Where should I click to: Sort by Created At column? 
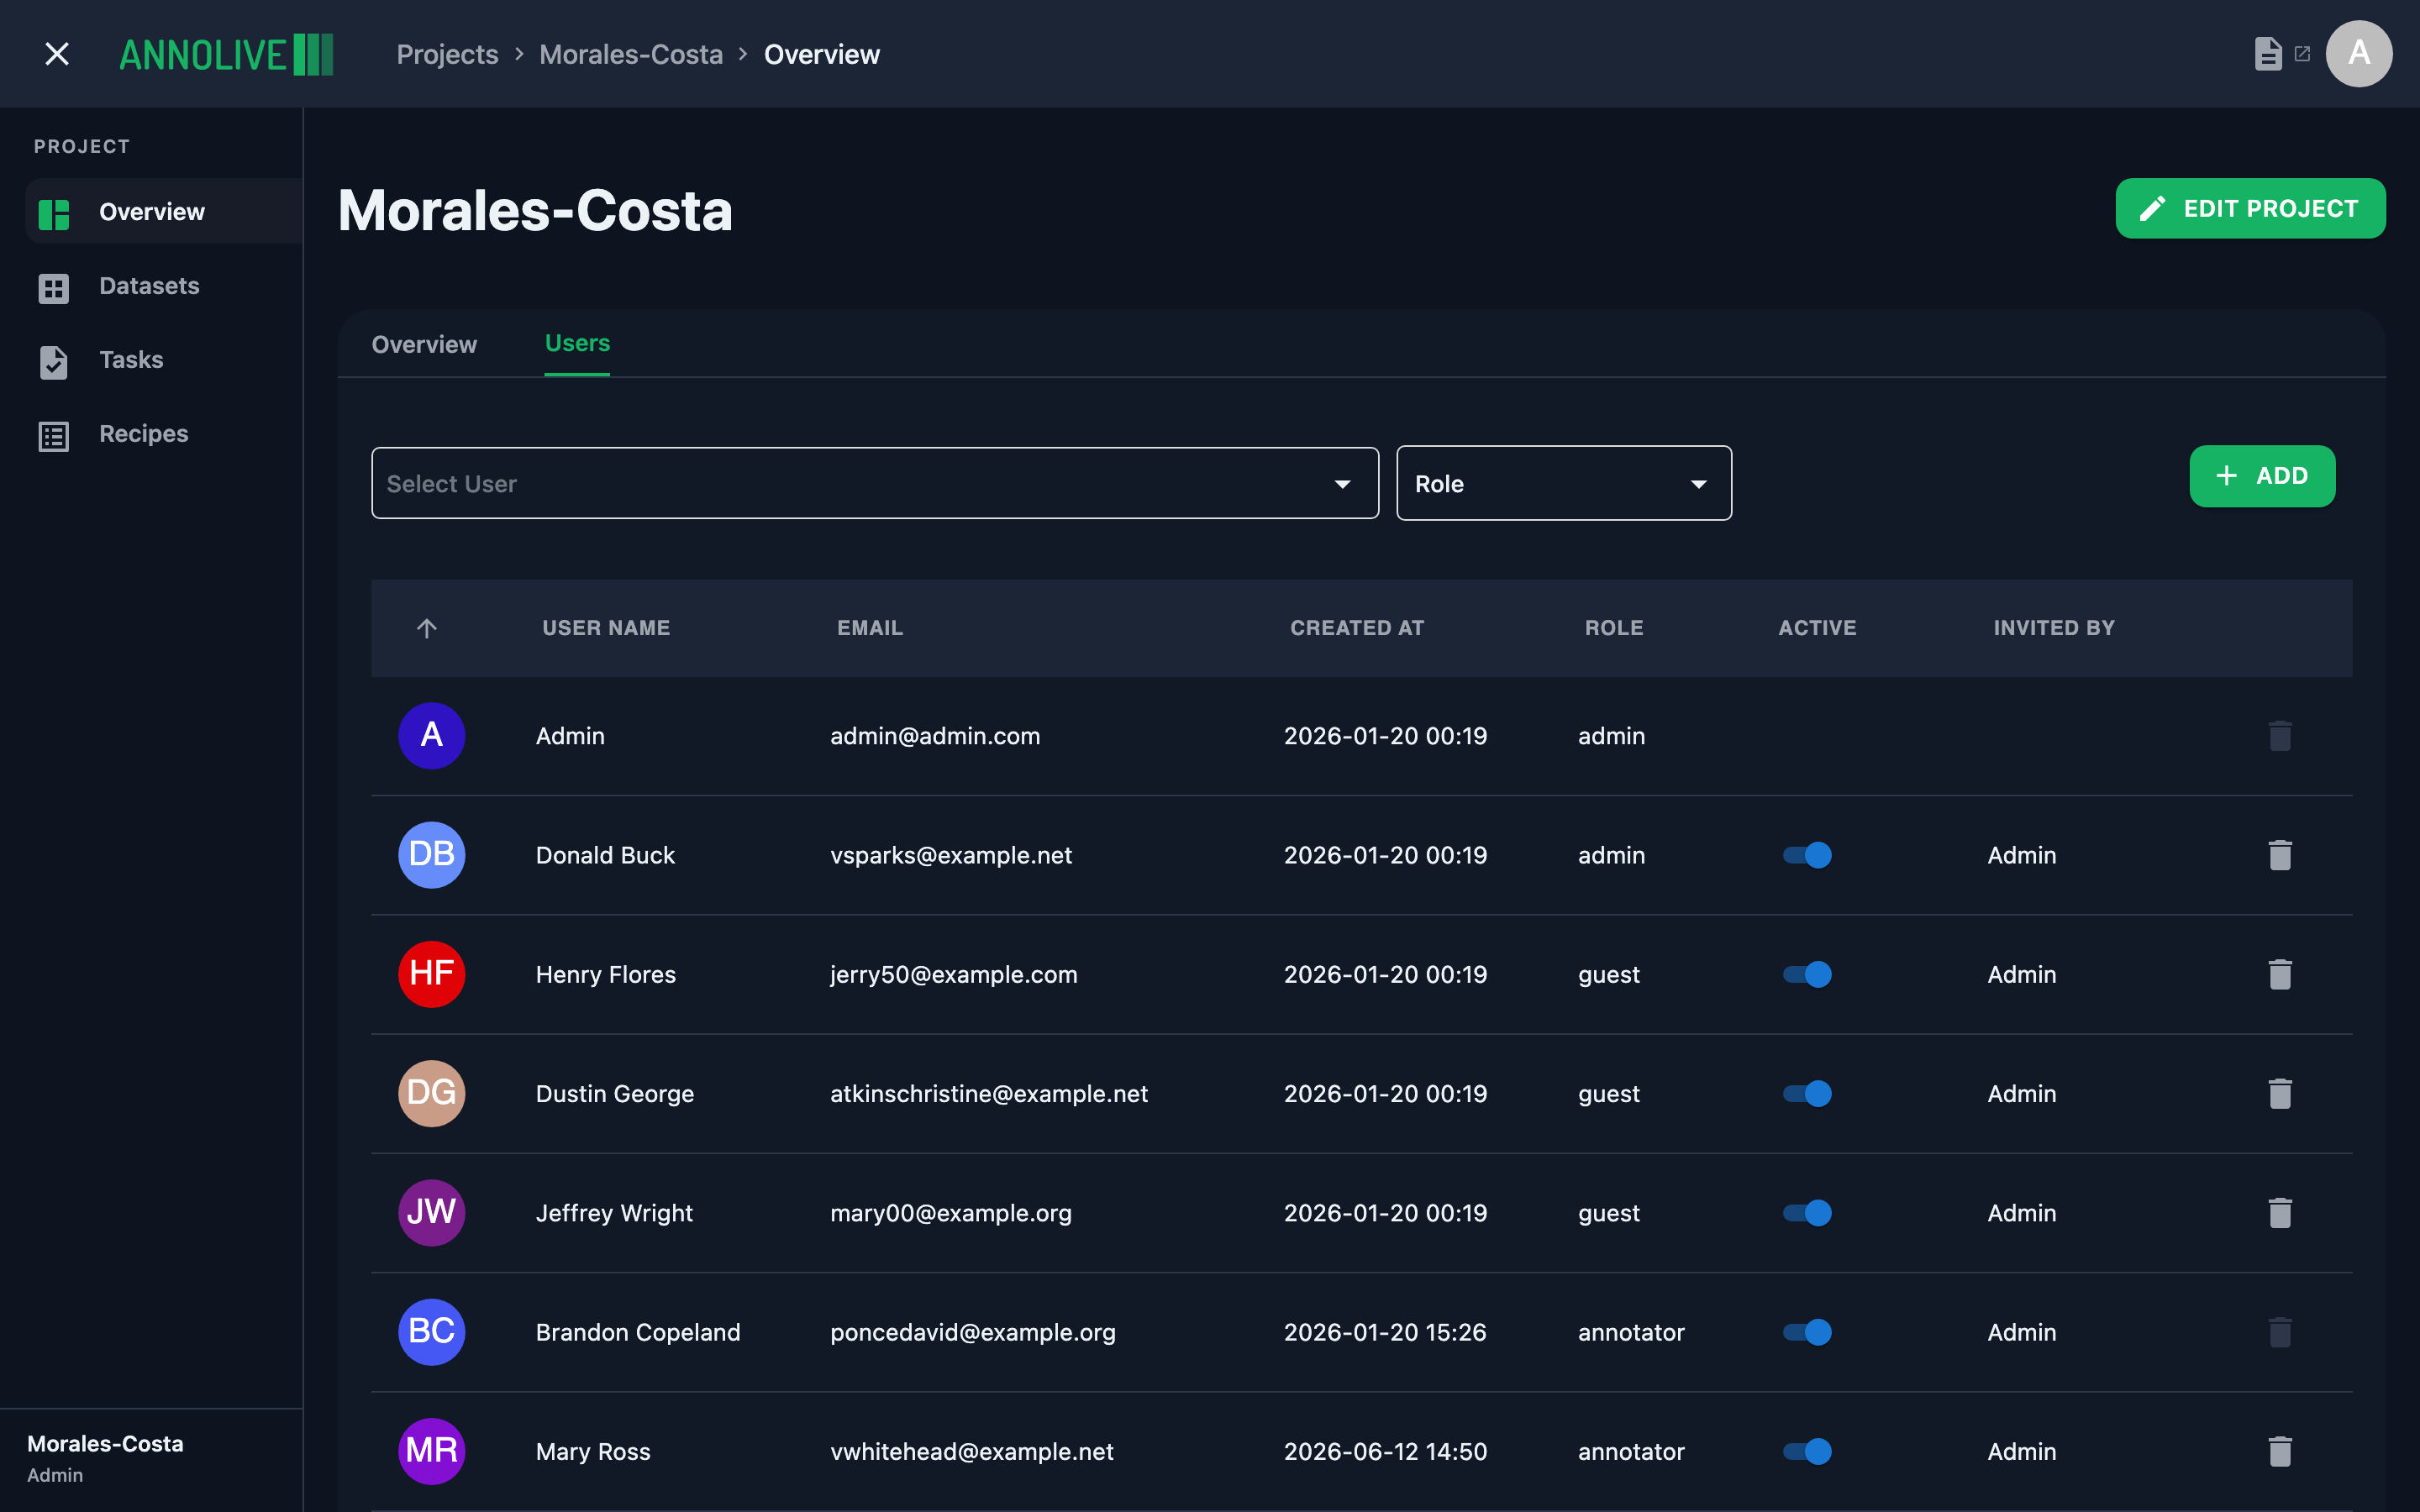click(x=1357, y=628)
